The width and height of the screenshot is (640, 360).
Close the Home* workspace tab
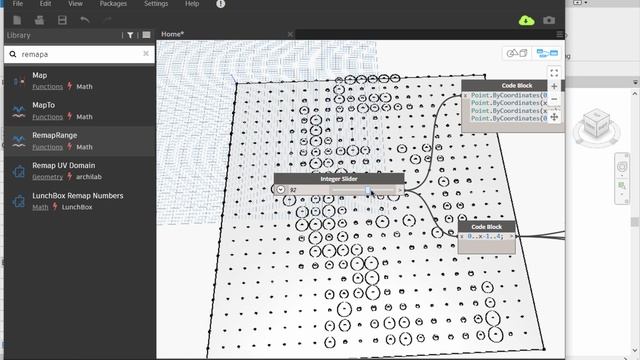(x=290, y=34)
